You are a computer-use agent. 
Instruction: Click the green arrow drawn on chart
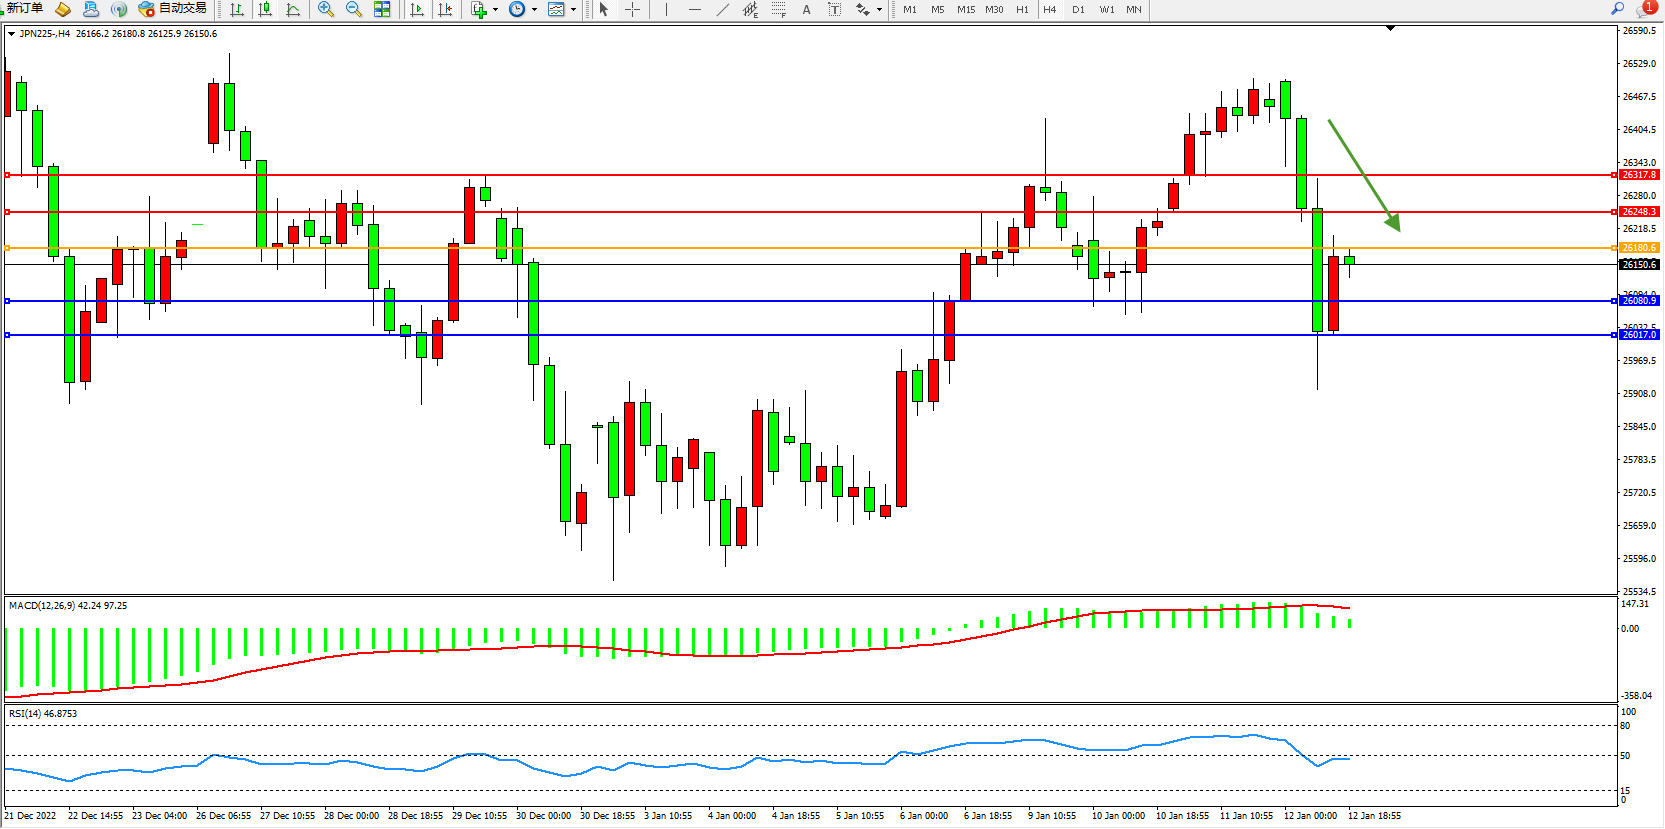[1363, 174]
